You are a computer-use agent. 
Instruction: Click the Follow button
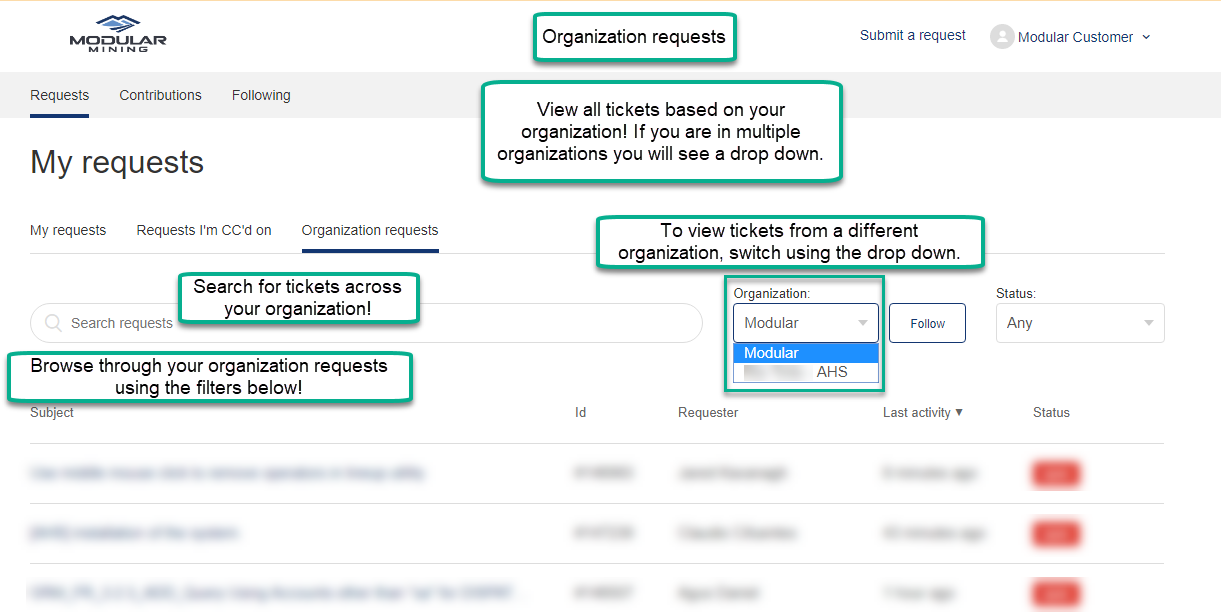[x=927, y=323]
